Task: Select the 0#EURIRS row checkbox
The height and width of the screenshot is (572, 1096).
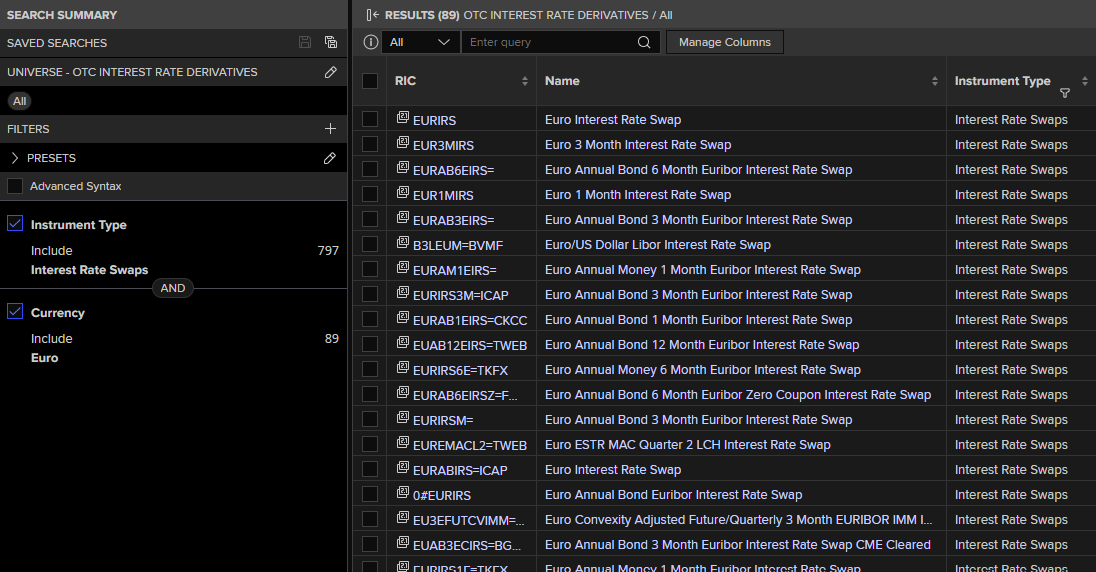Action: (x=370, y=494)
